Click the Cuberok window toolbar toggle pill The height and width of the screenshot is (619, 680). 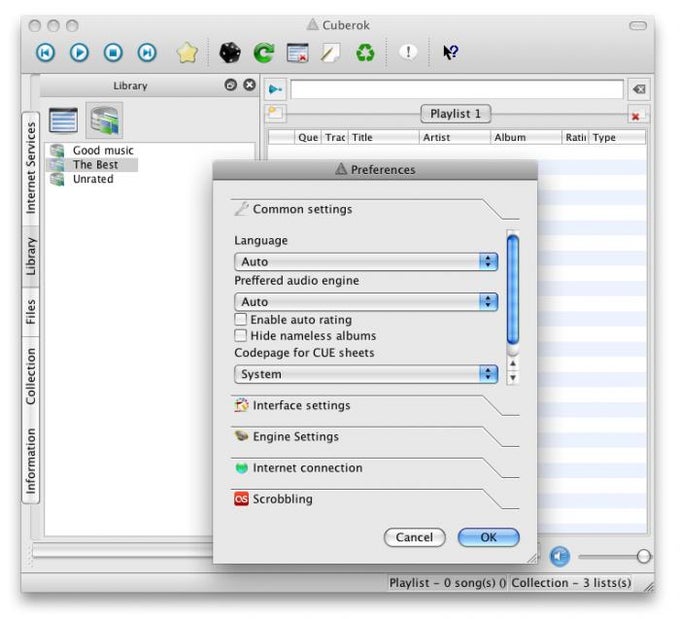[638, 26]
